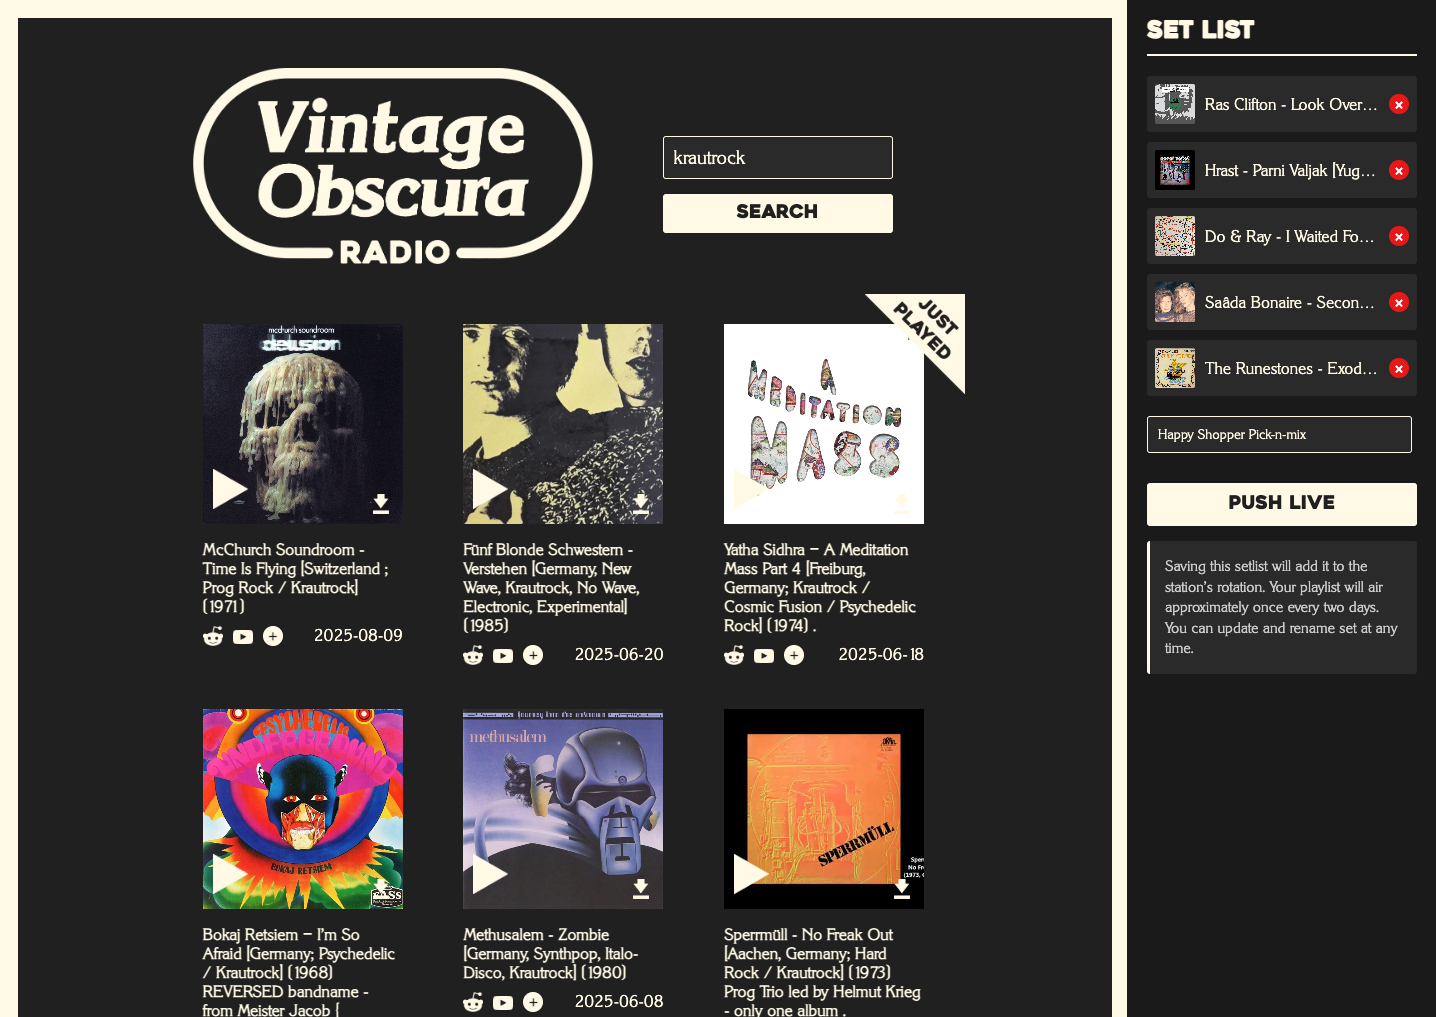Open the Bokaj Retsiem album cover thumbnail

coord(303,809)
